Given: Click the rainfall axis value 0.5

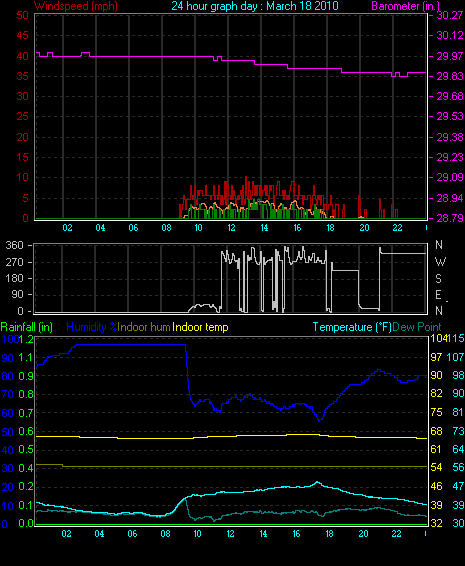Looking at the screenshot, I should 26,449.
